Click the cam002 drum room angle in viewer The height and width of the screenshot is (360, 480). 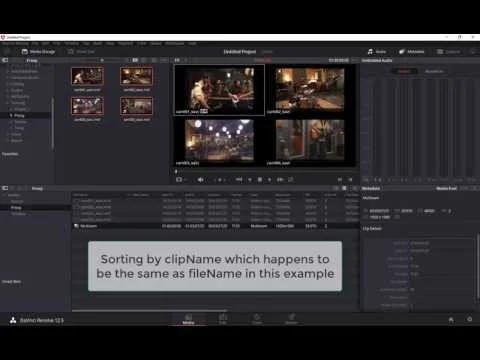(310, 90)
